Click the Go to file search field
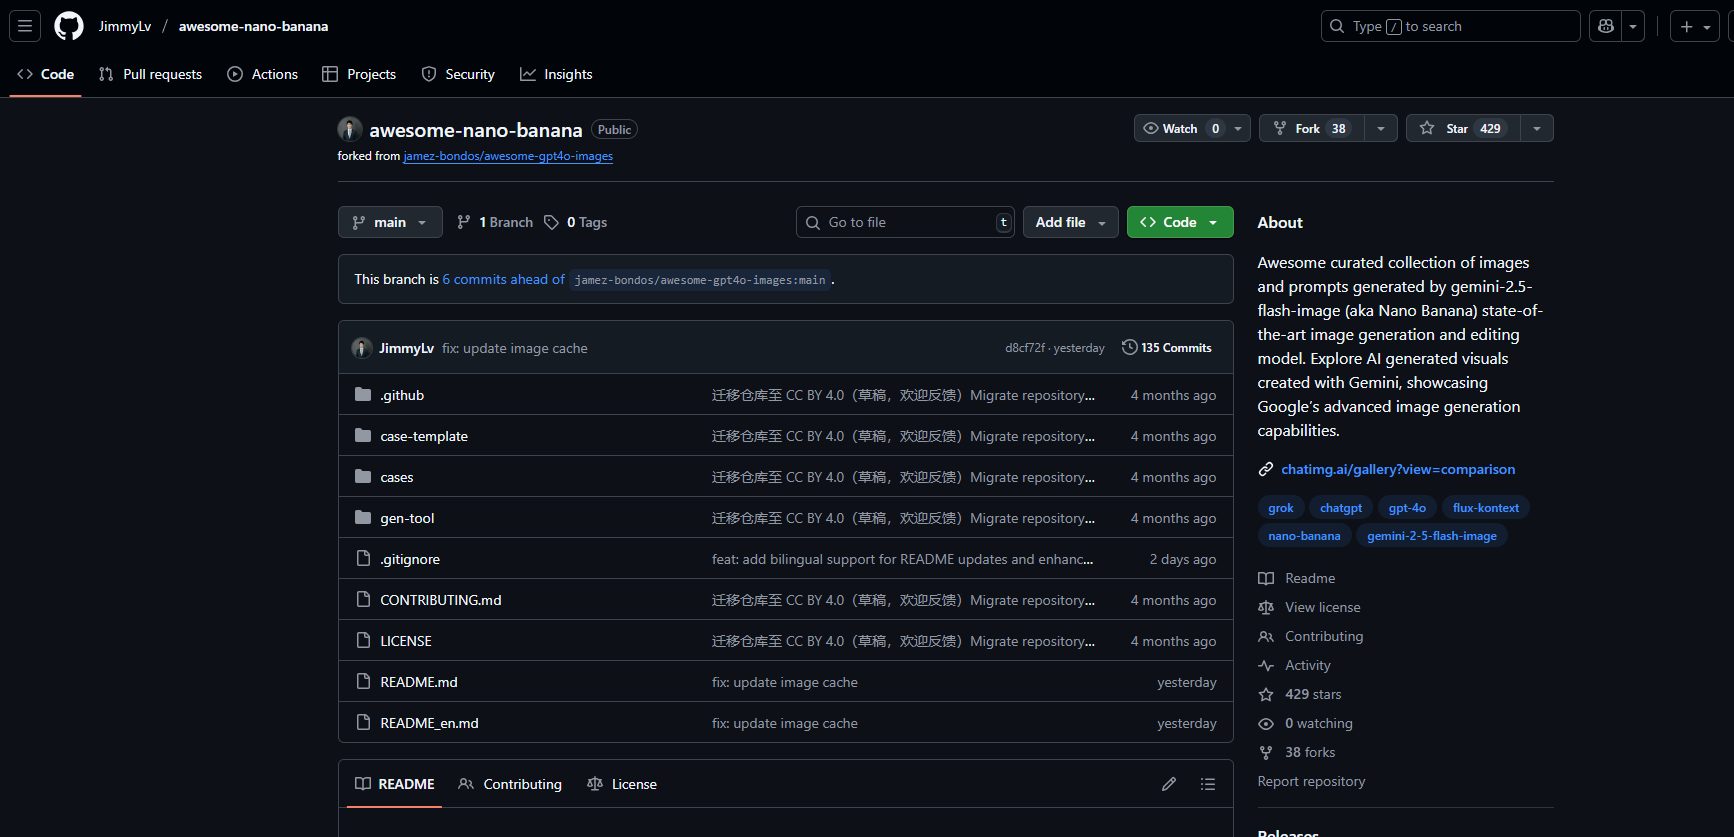Viewport: 1734px width, 837px height. pos(905,222)
